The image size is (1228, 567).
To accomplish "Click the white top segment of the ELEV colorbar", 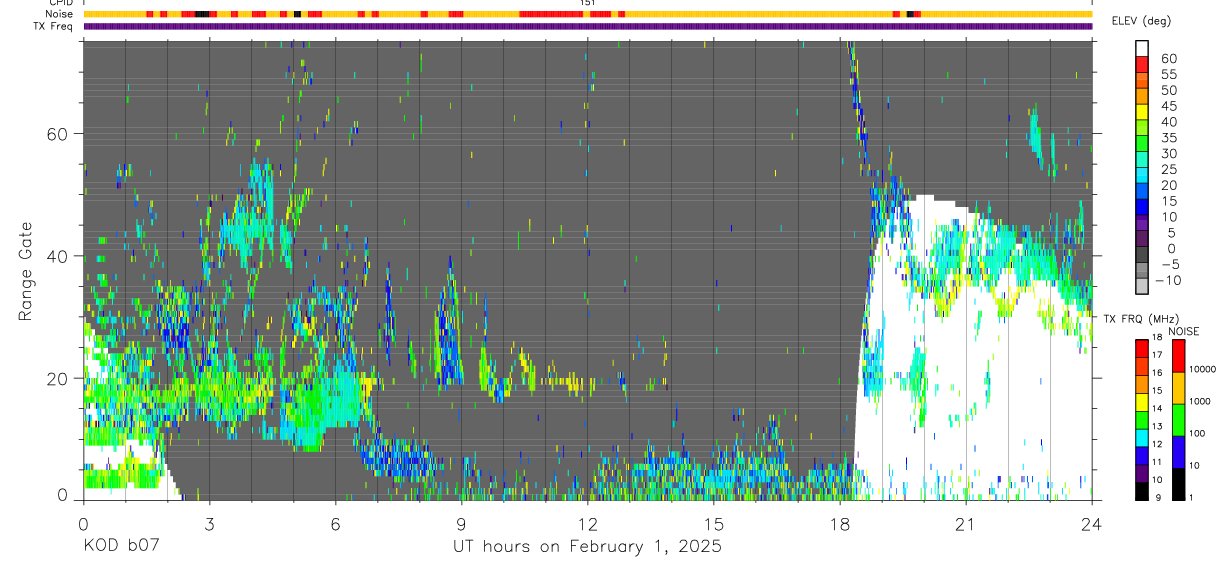I will [x=1142, y=47].
